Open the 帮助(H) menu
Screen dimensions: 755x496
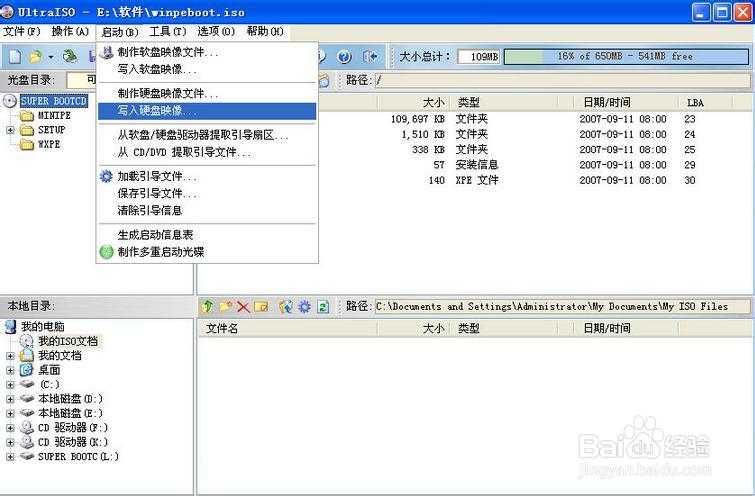pyautogui.click(x=265, y=32)
